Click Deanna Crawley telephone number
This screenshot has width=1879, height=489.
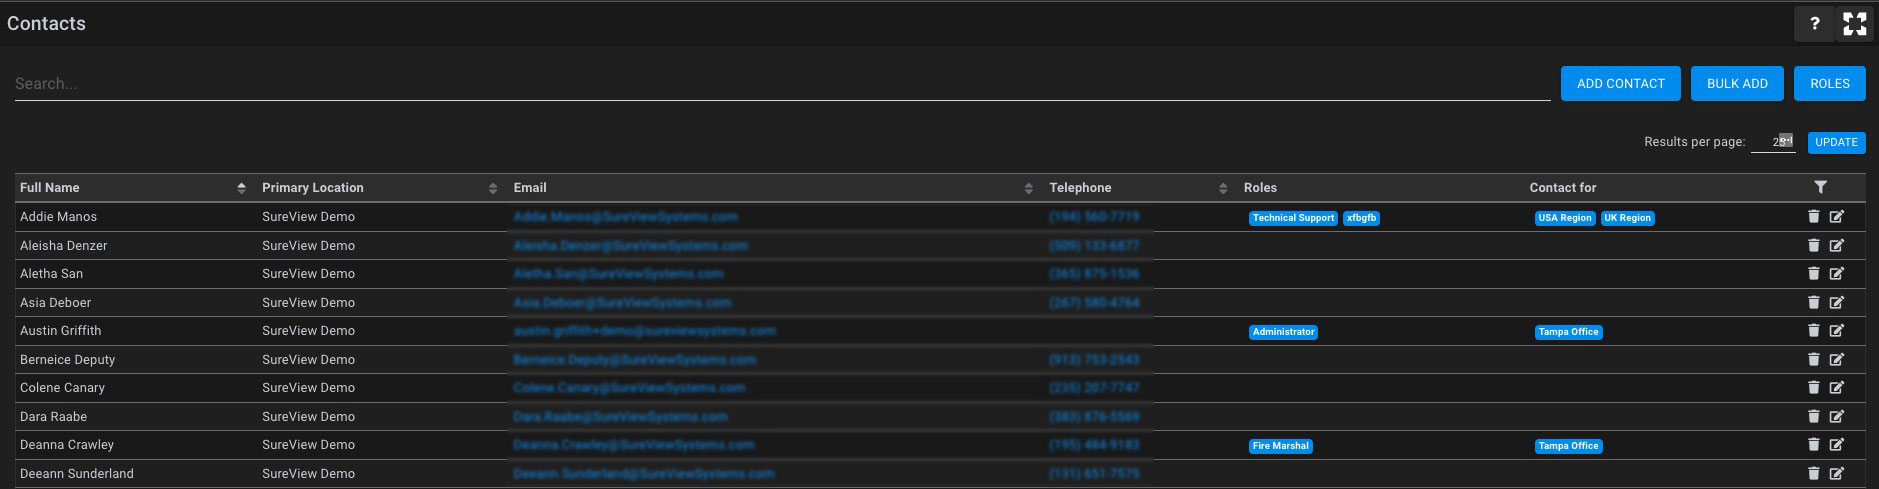1094,444
